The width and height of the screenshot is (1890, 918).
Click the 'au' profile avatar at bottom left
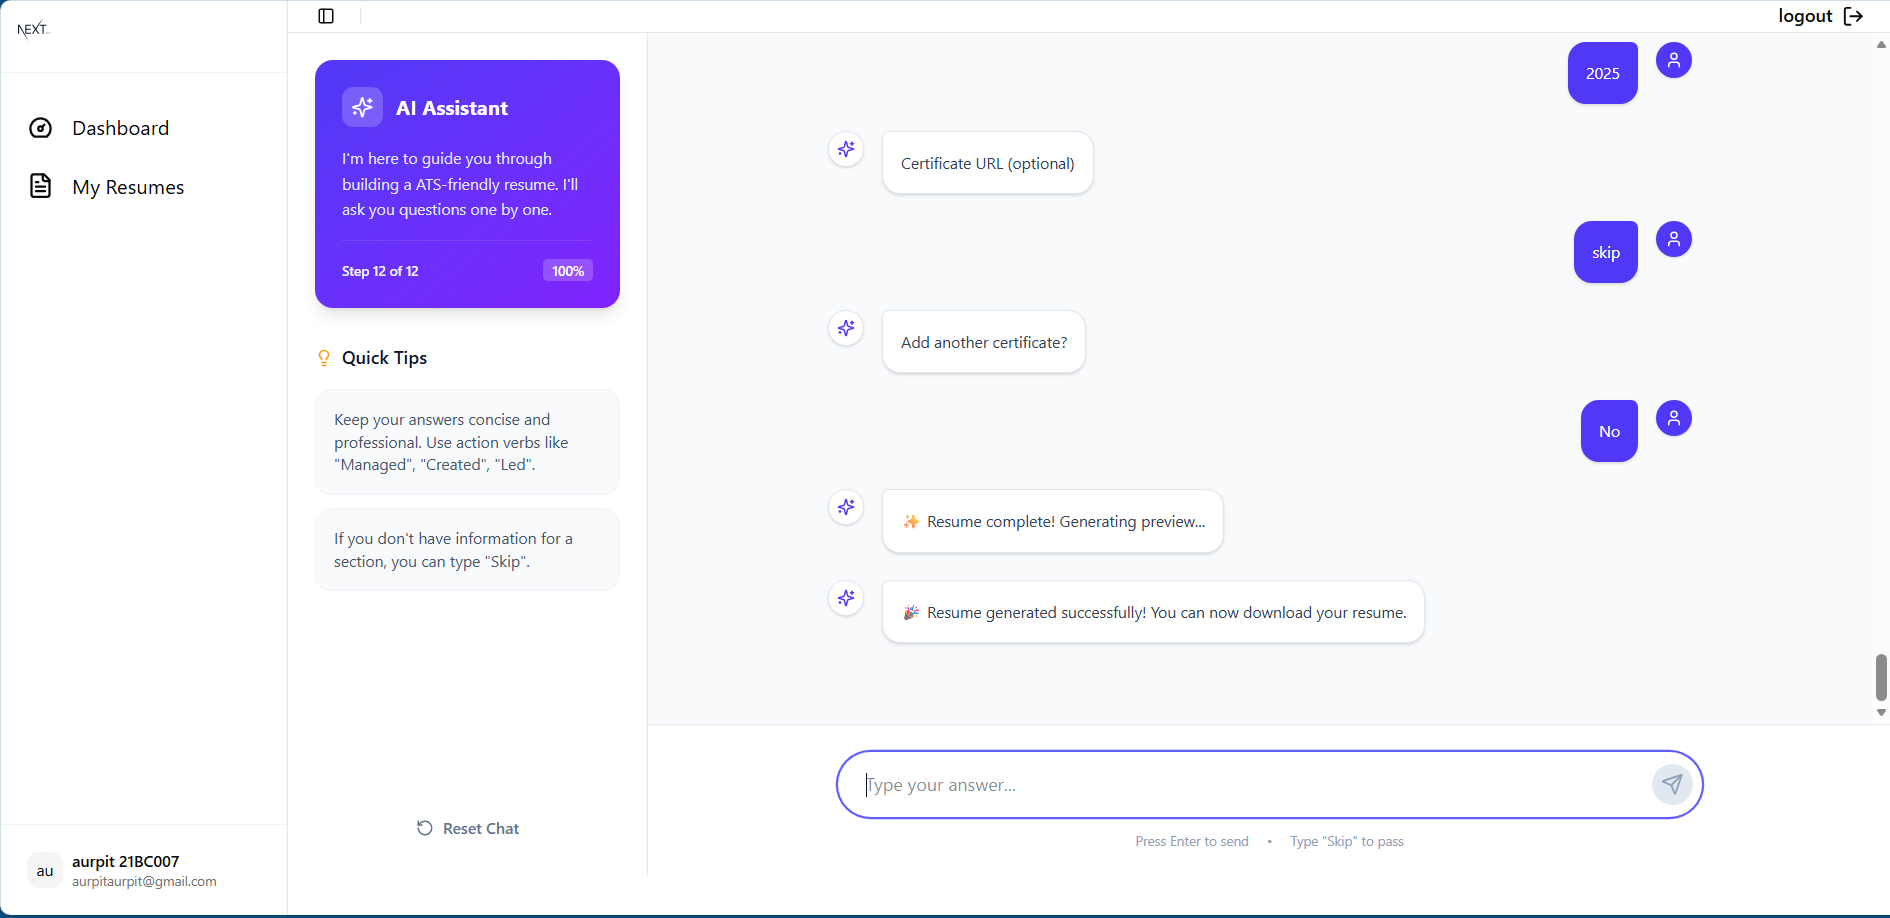point(44,870)
